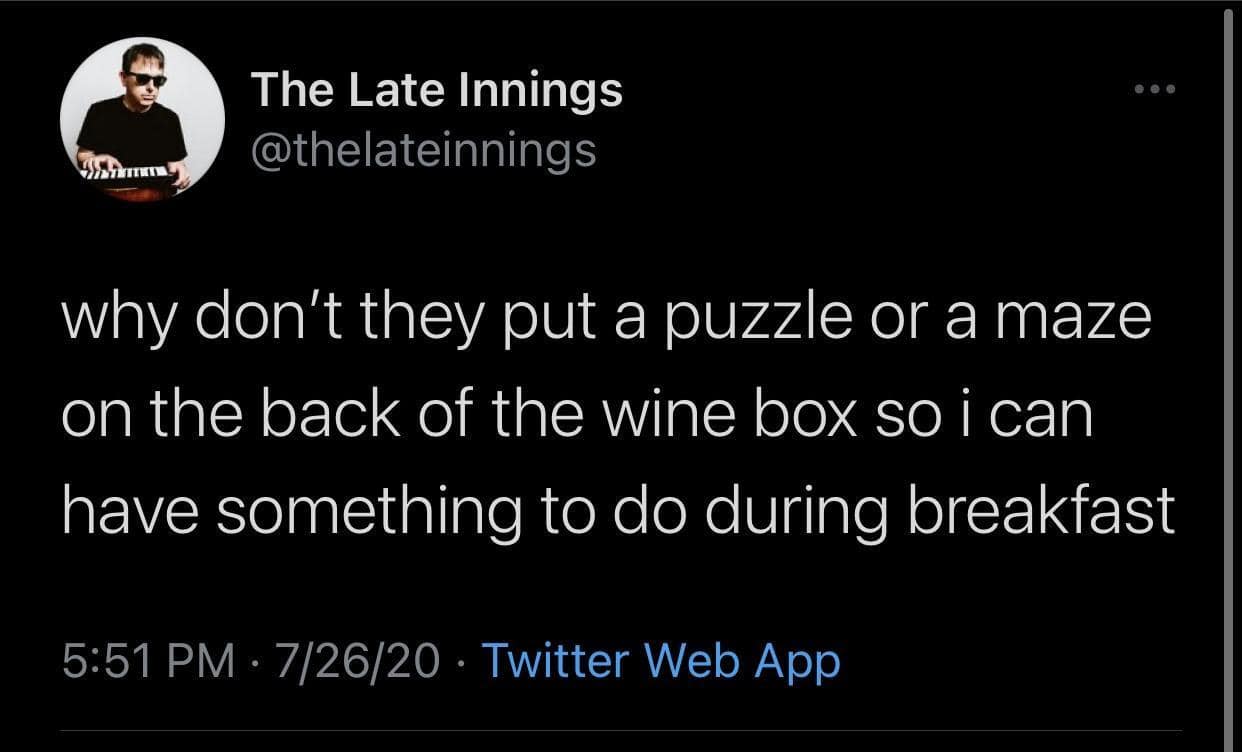Open the tweet's three-dot more menu
Viewport: 1242px width, 752px height.
(x=1157, y=89)
